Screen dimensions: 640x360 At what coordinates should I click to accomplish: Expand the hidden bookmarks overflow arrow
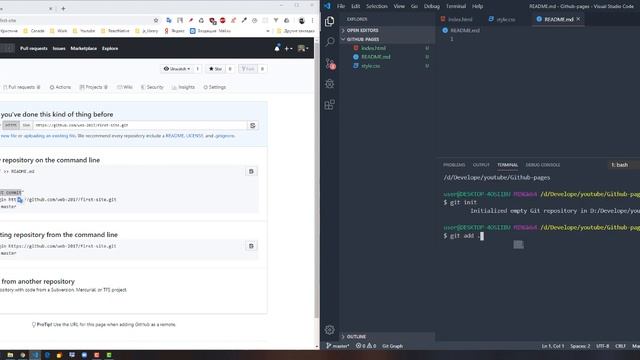(268, 31)
